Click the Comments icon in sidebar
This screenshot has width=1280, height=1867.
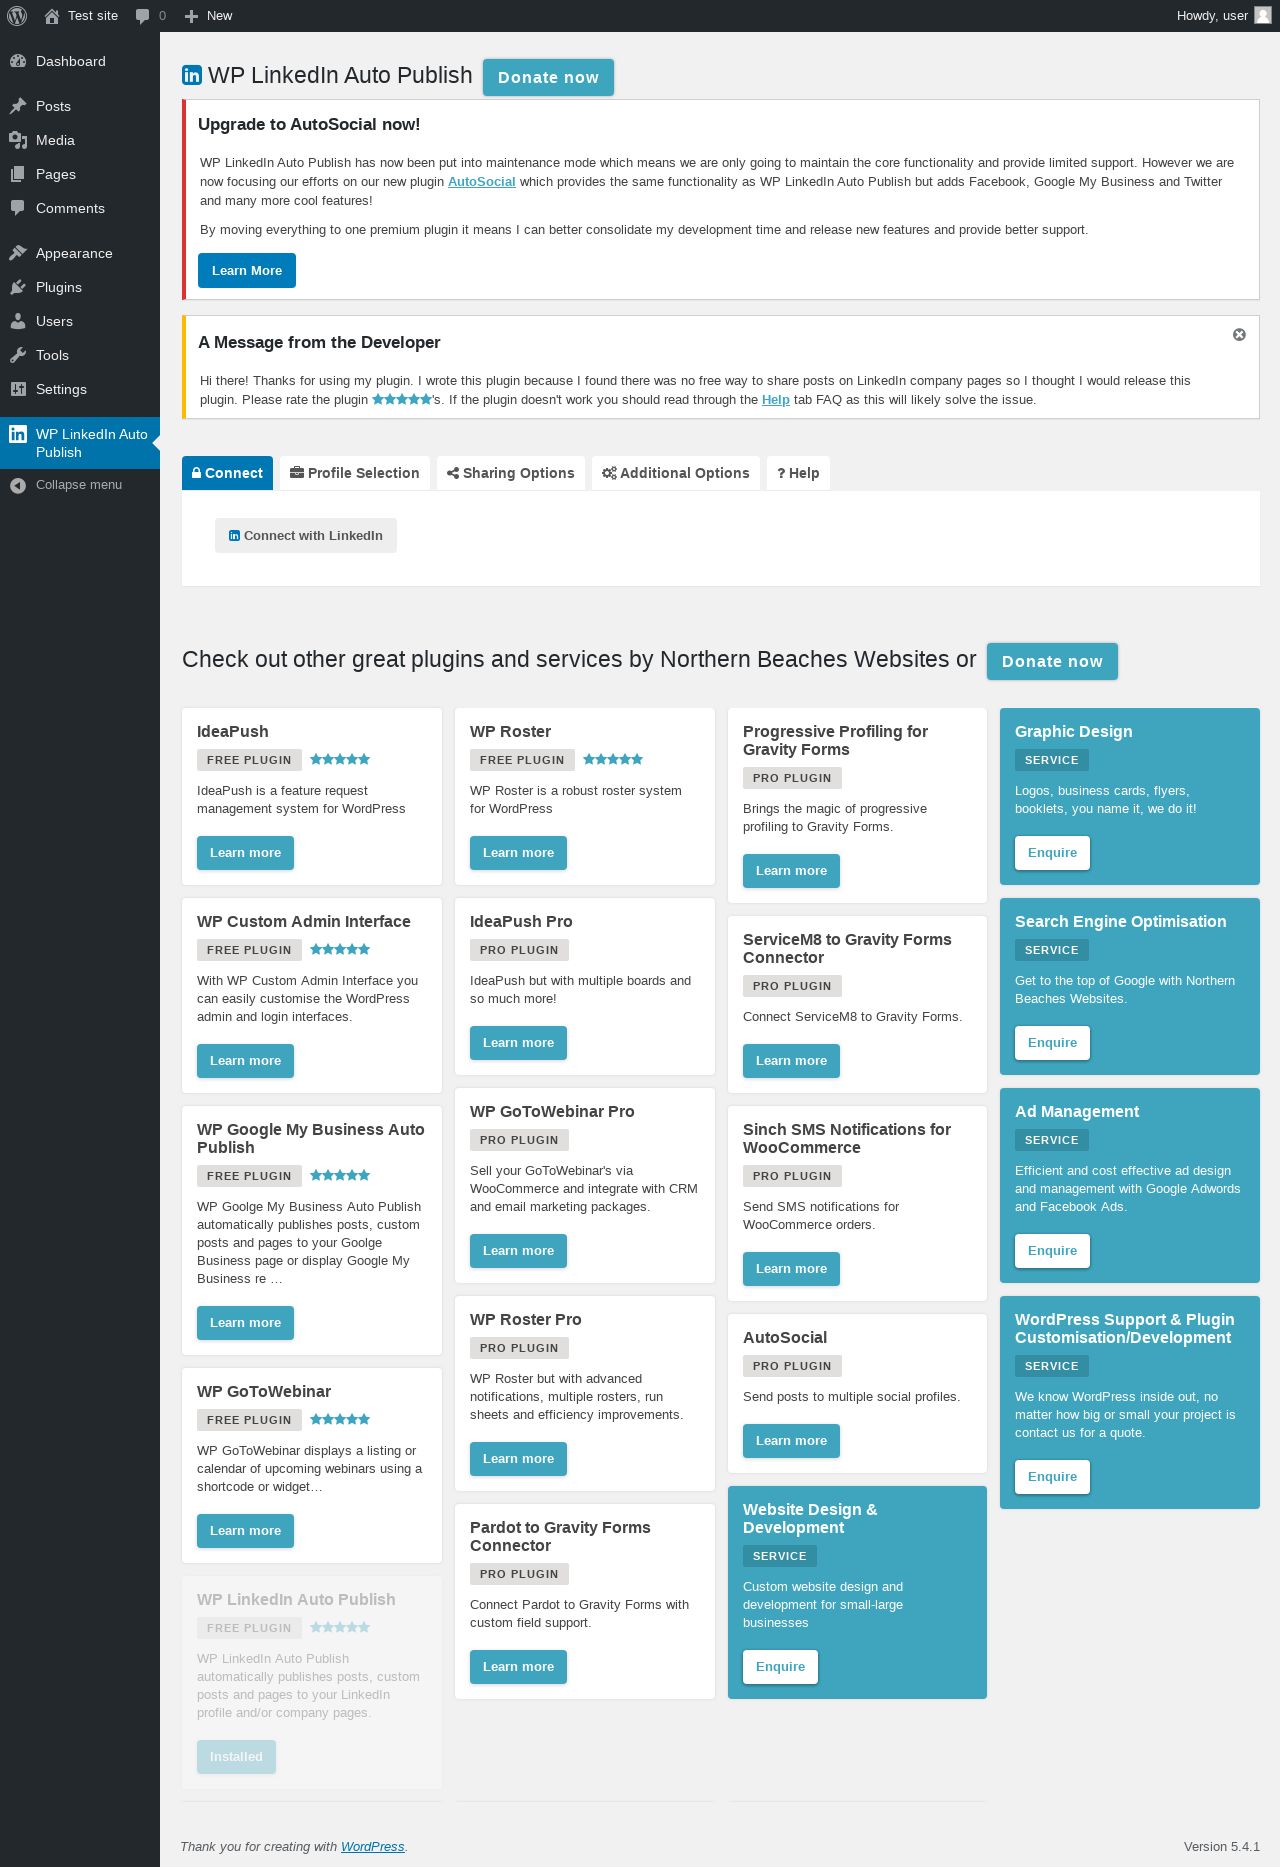(18, 208)
